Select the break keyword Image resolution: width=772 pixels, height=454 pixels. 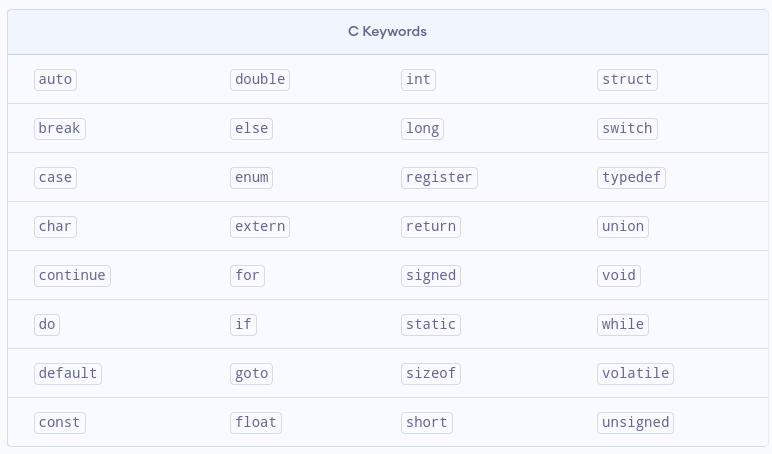pyautogui.click(x=59, y=128)
